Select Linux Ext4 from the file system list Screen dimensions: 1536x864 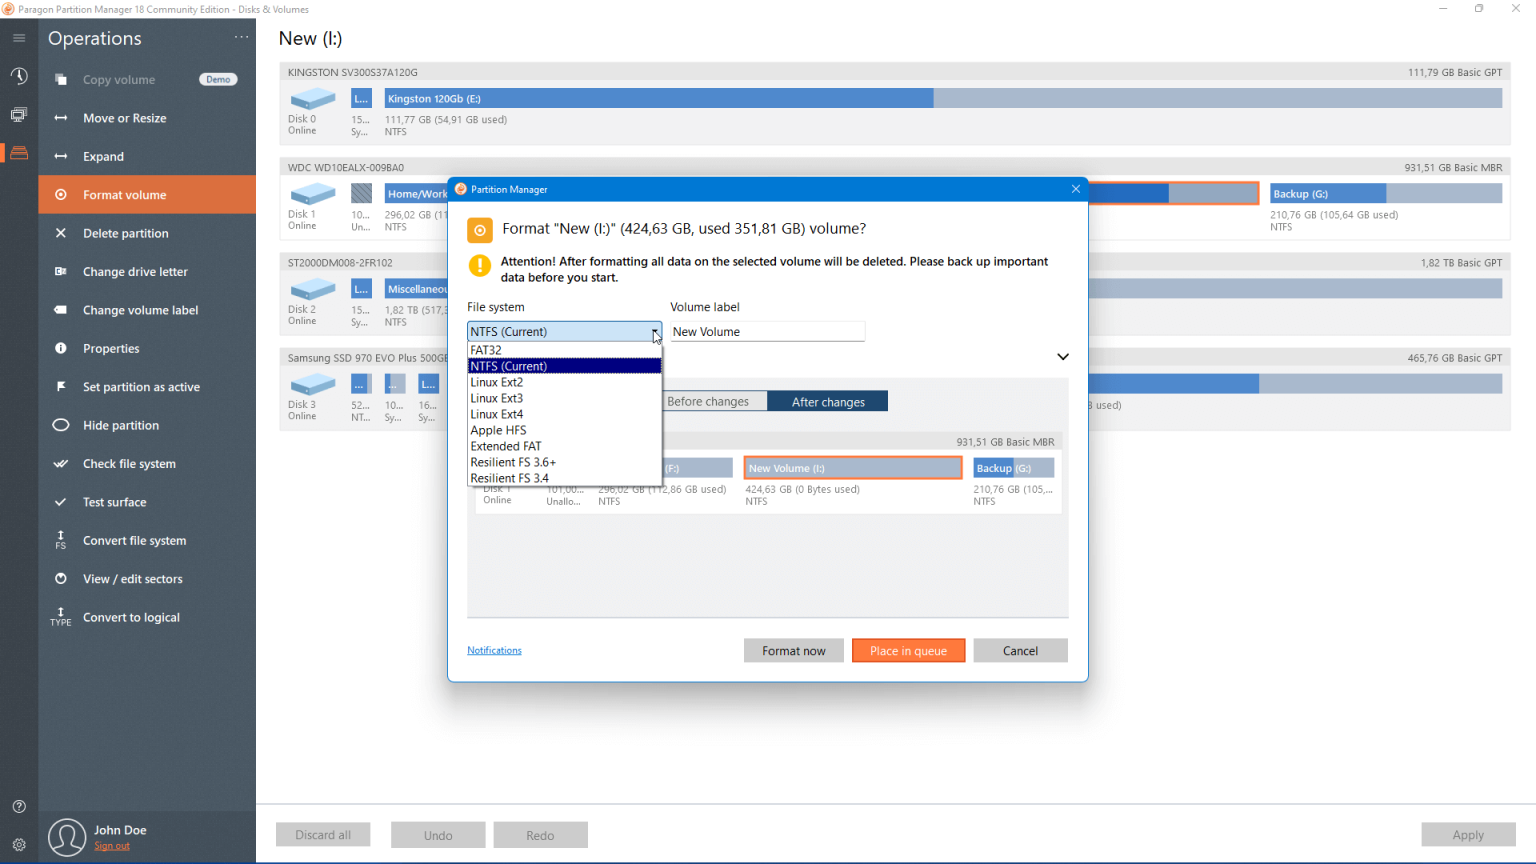[x=497, y=413]
